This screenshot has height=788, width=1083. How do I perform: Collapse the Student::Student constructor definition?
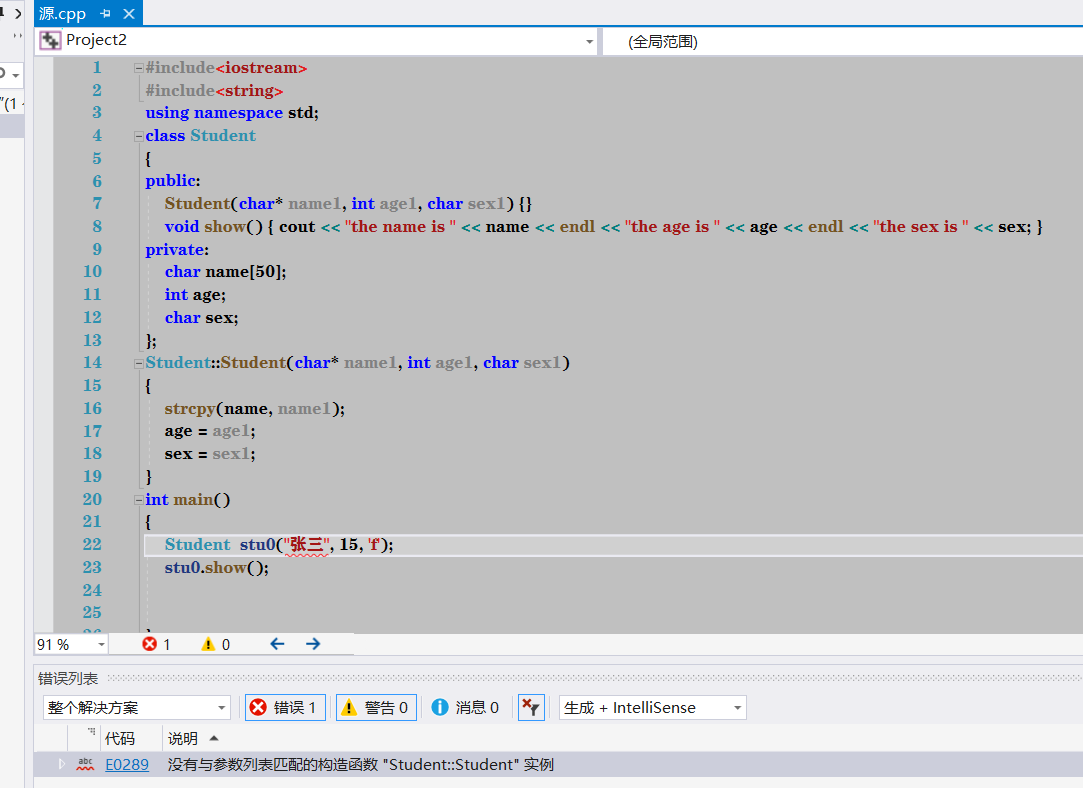pyautogui.click(x=138, y=363)
